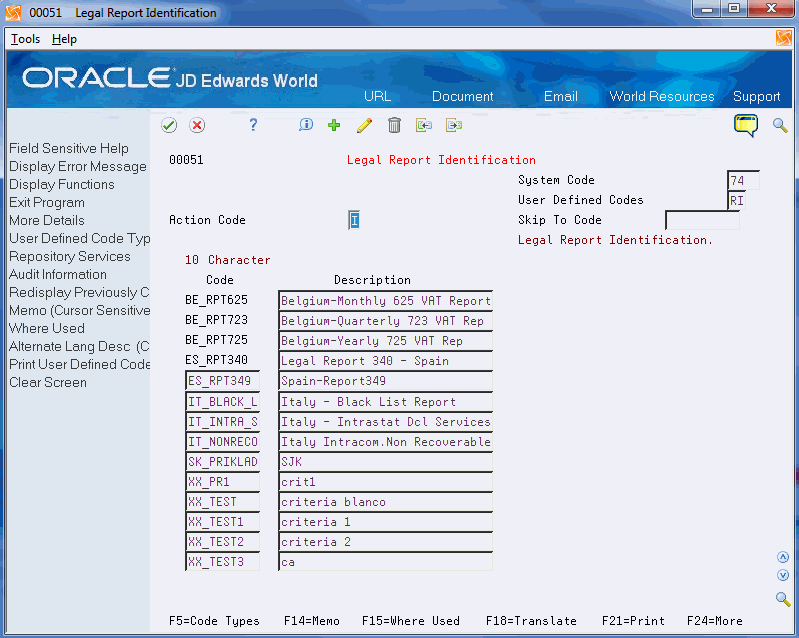Click the yellow pencil change icon
The height and width of the screenshot is (638, 799).
coord(364,125)
